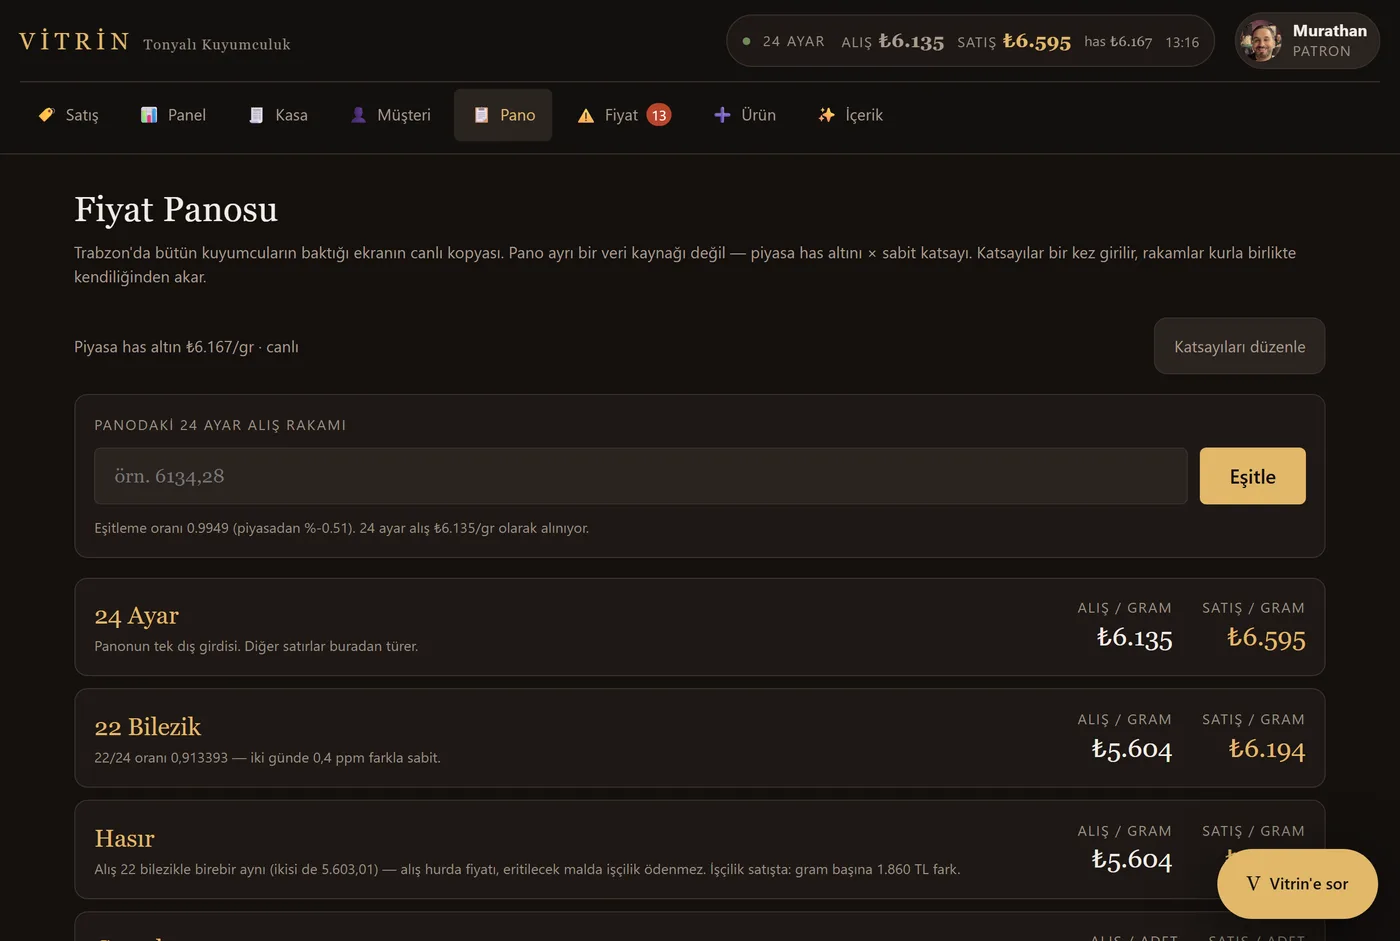Click the VİTRİN logo
The width and height of the screenshot is (1400, 941).
(x=74, y=41)
